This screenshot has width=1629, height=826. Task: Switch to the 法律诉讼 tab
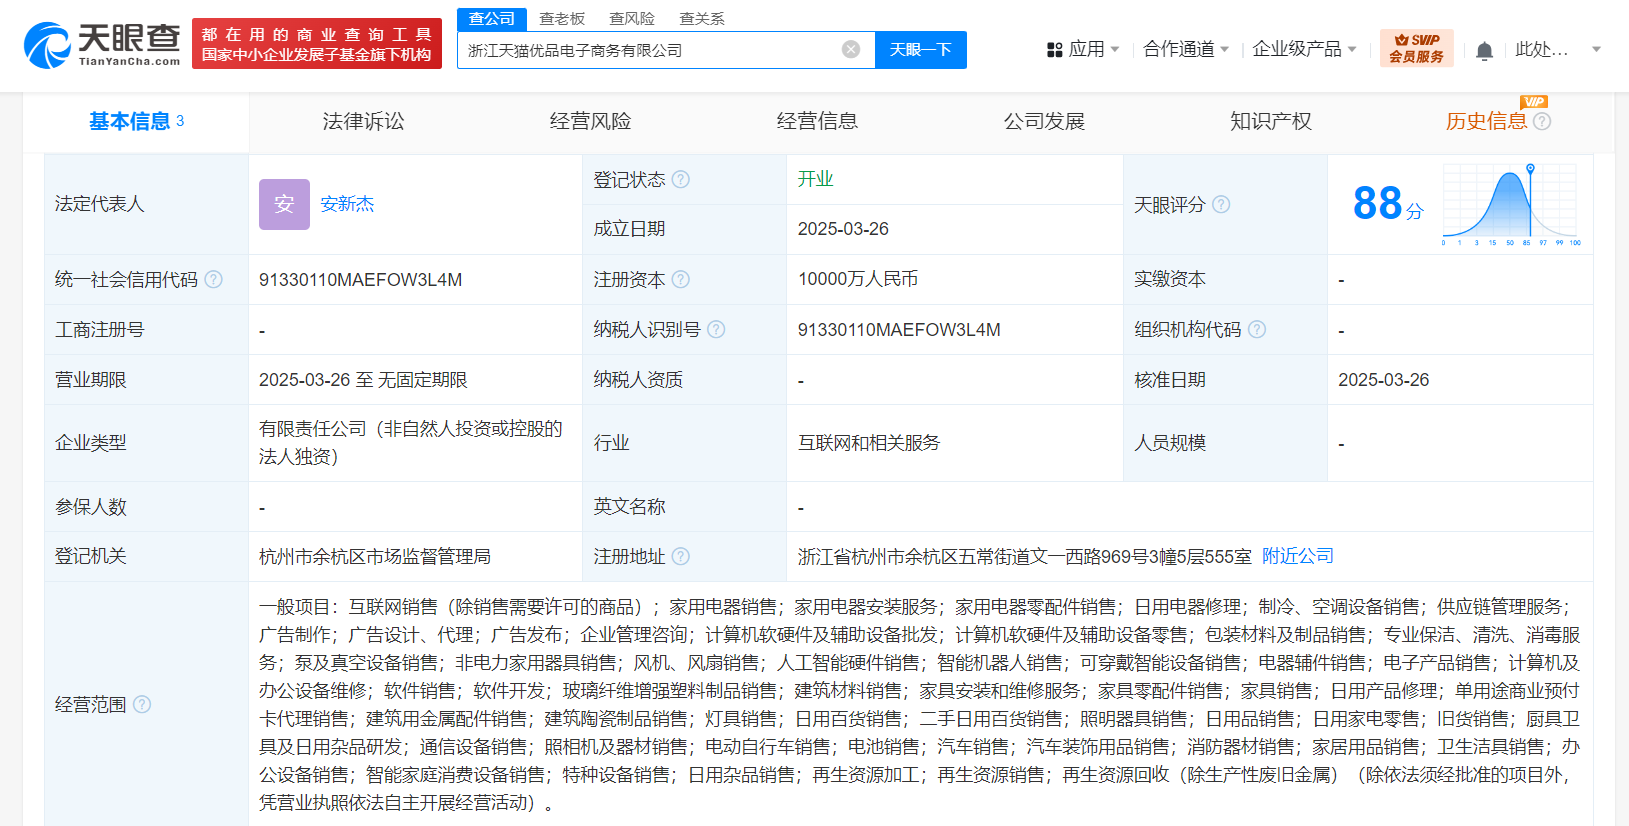[363, 122]
